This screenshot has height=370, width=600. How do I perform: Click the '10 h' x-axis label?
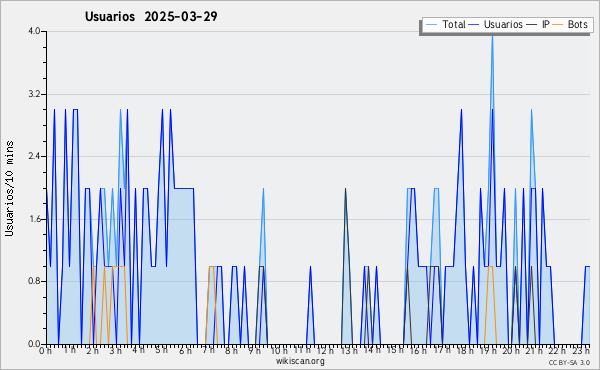[279, 351]
